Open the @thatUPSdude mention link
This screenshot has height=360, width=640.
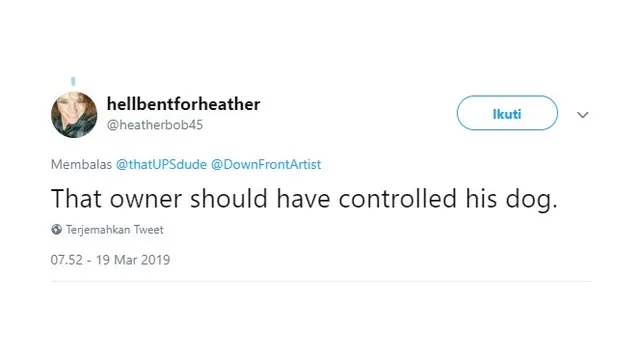161,164
